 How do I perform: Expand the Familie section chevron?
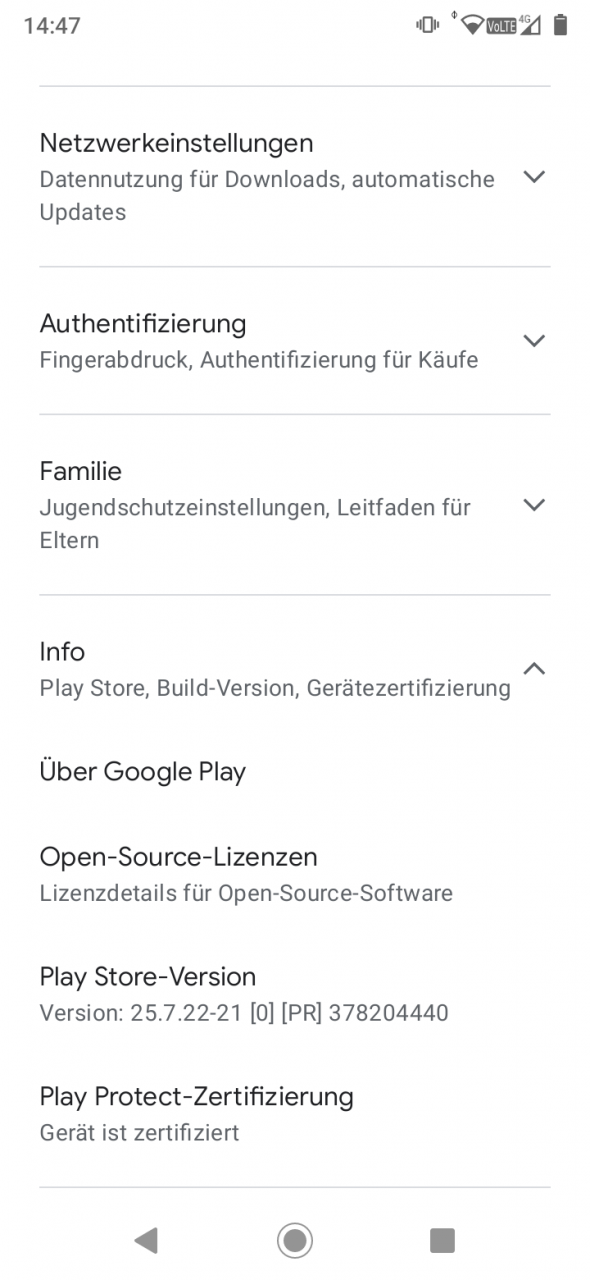(x=535, y=505)
